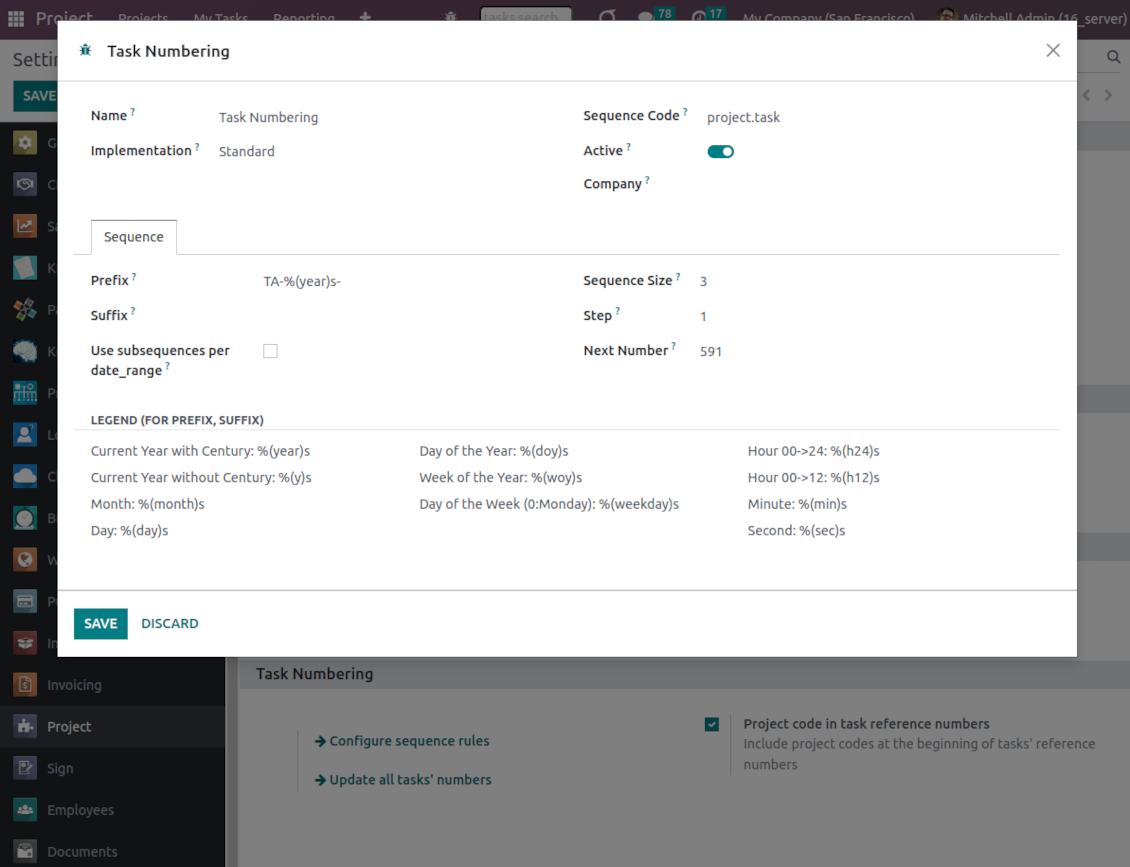The image size is (1130, 867).
Task: Click the cloud icon in settings sidebar
Action: pyautogui.click(x=25, y=476)
